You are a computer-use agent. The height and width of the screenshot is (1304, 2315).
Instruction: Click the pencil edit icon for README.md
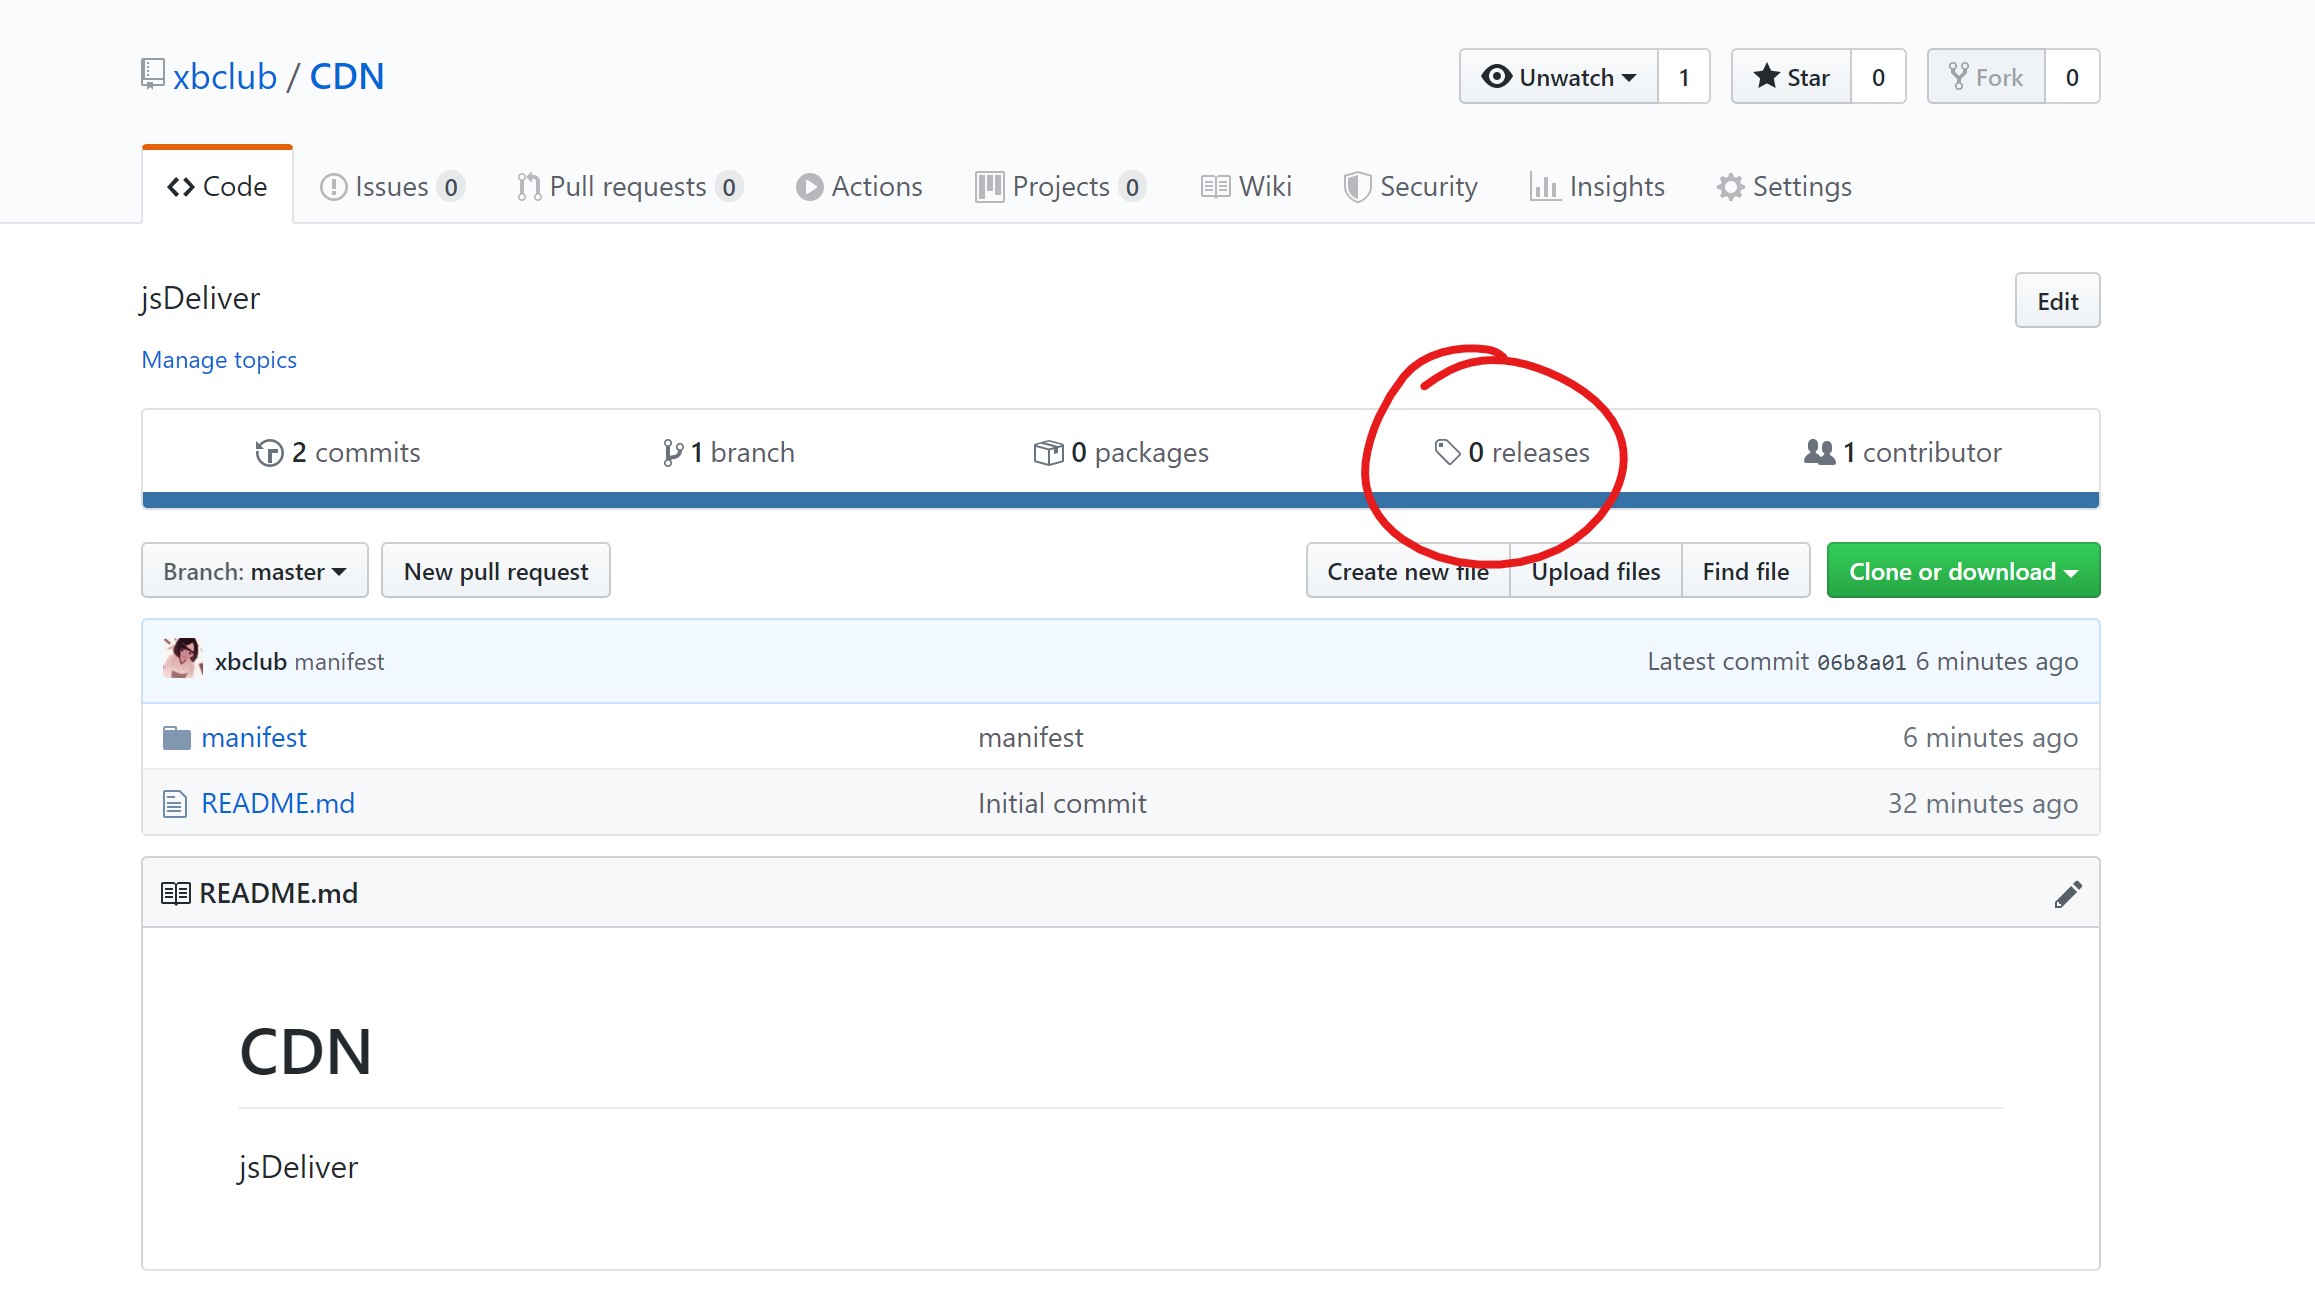point(2067,894)
